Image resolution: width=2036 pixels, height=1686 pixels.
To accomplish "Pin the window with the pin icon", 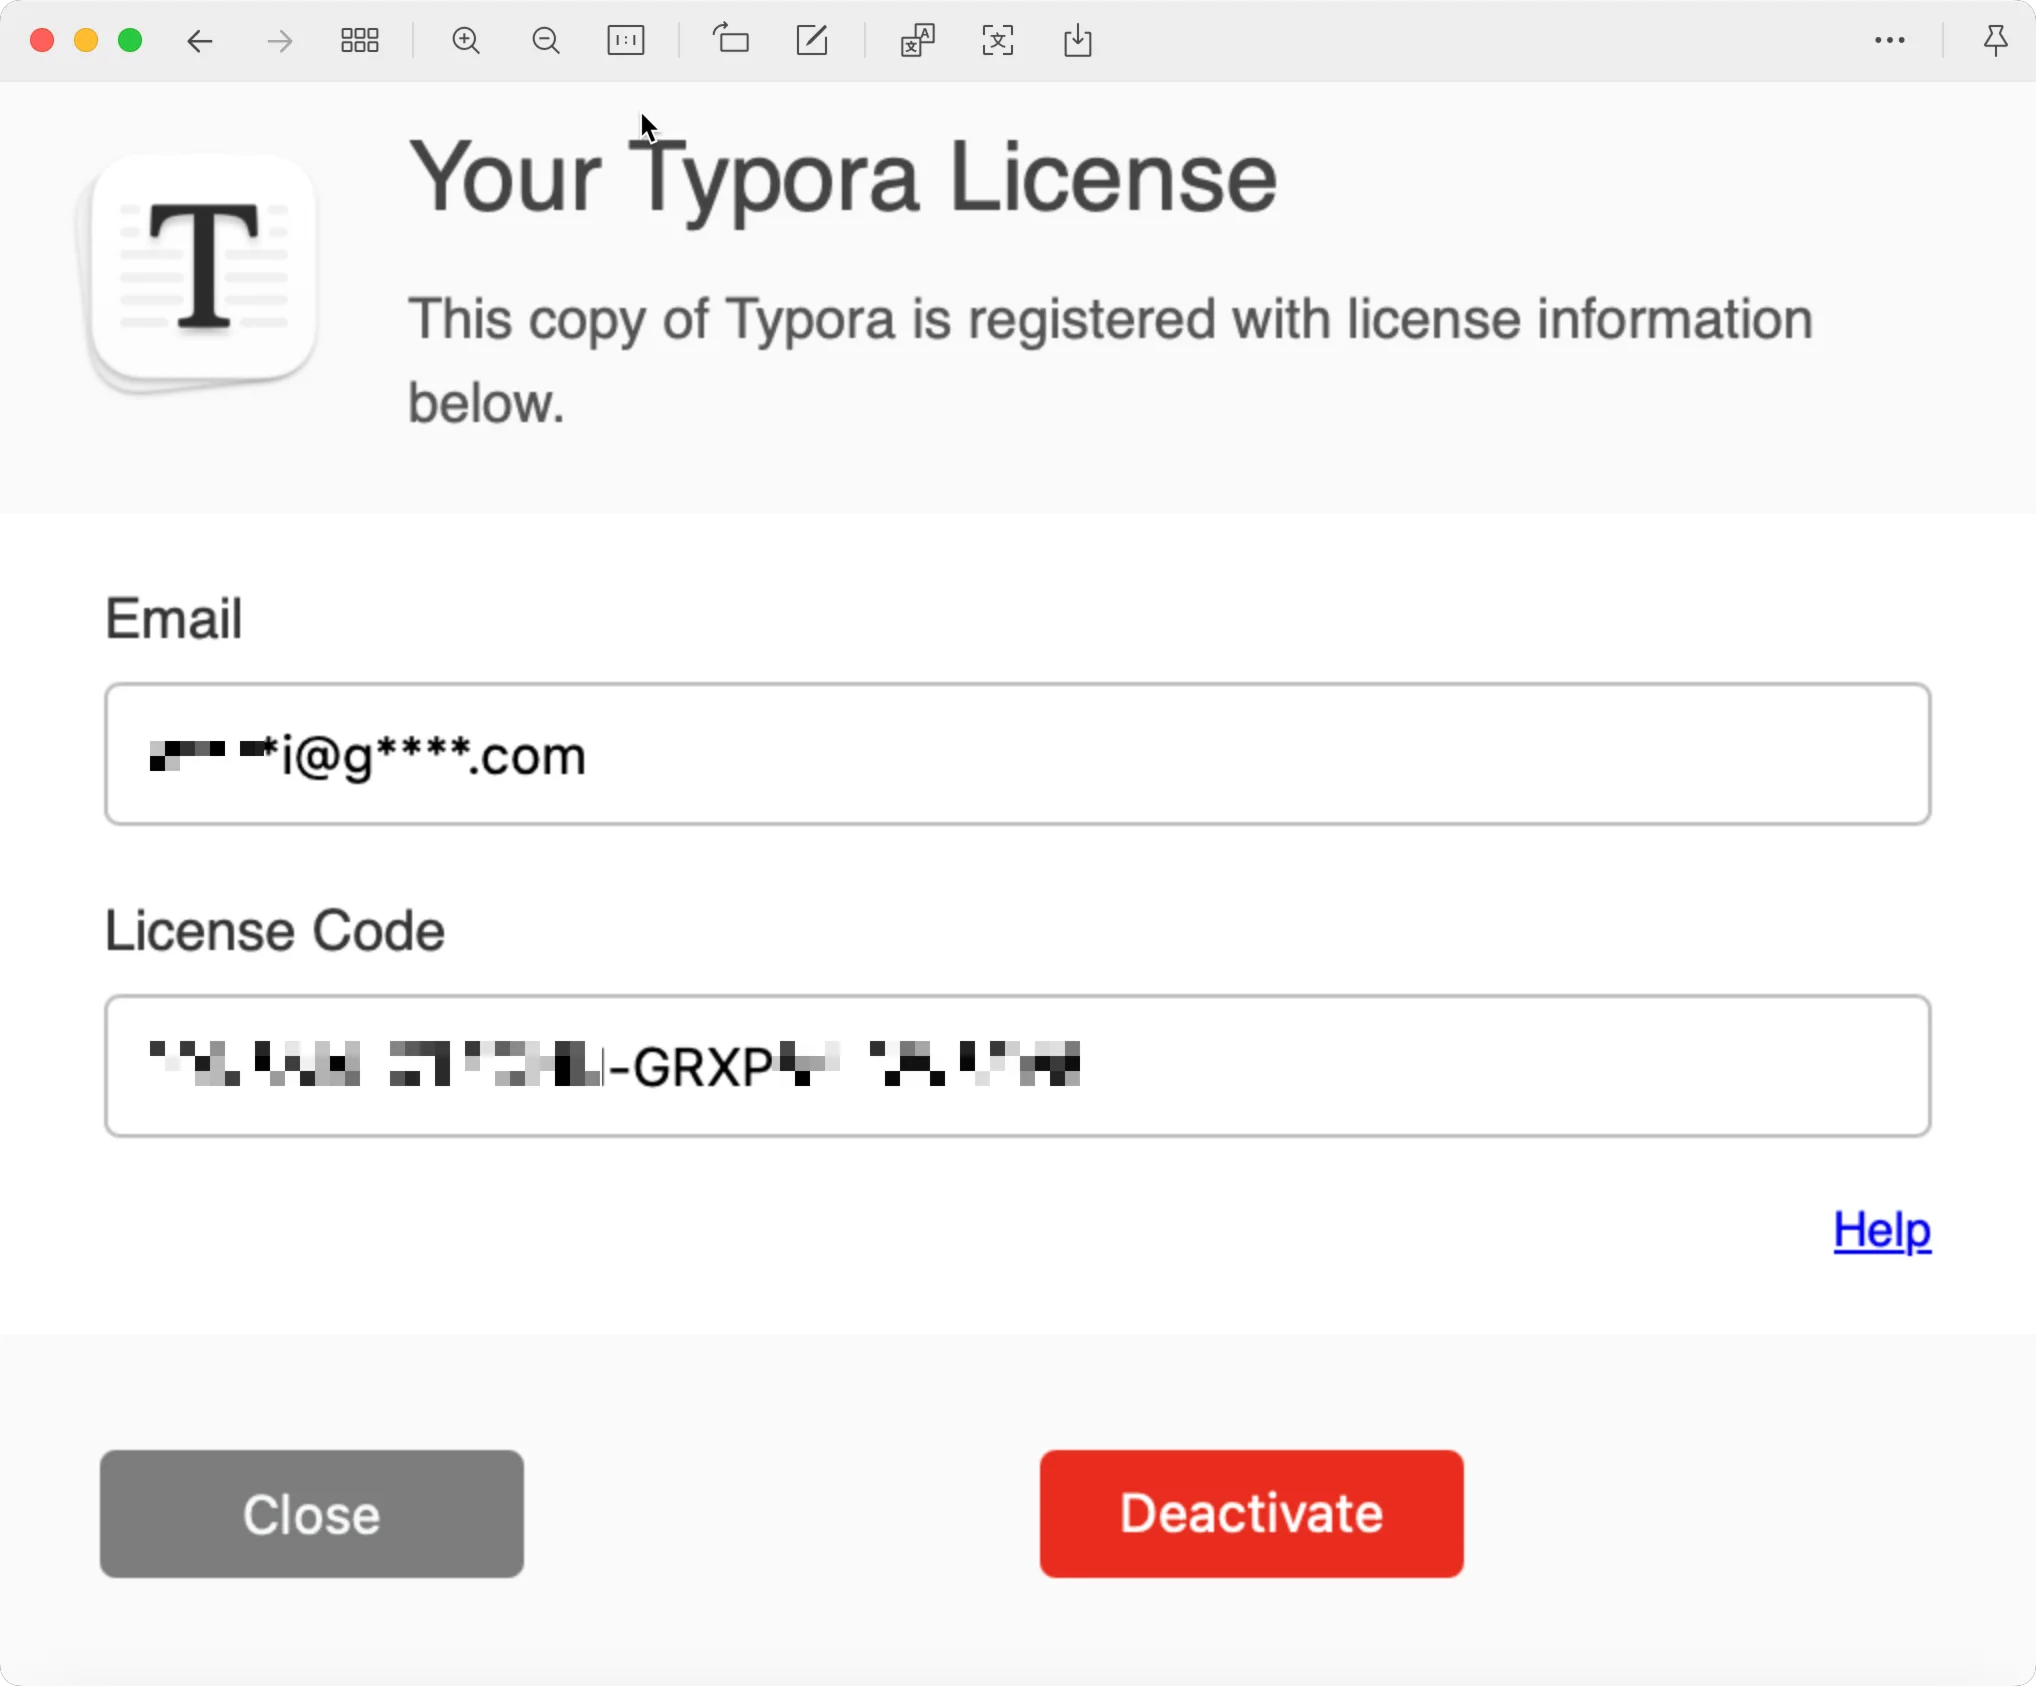I will point(1995,41).
